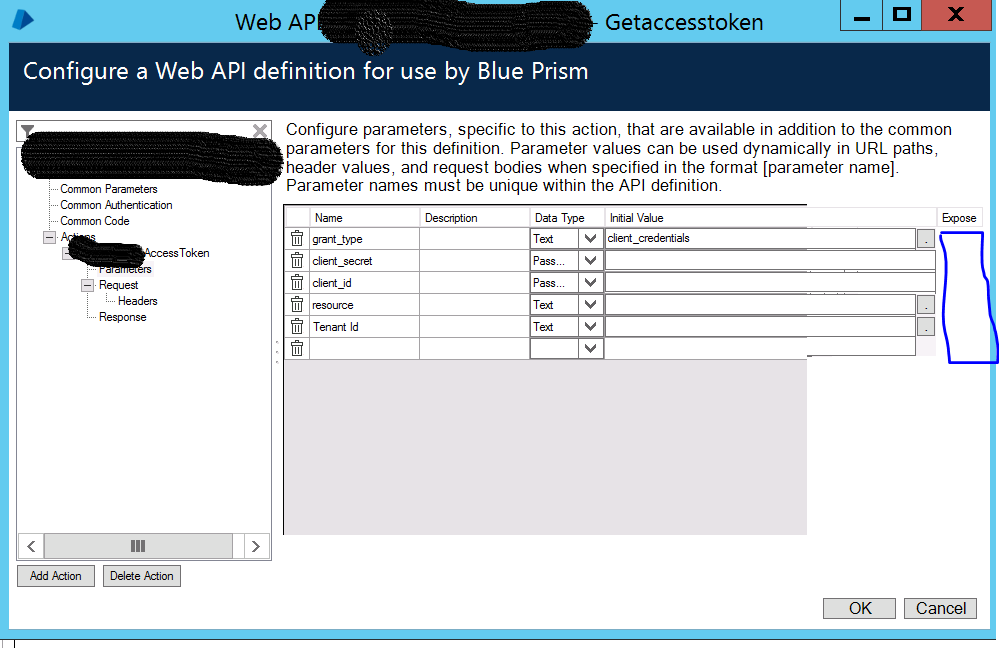Delete the client_id parameter row
The image size is (999, 648).
pos(297,282)
